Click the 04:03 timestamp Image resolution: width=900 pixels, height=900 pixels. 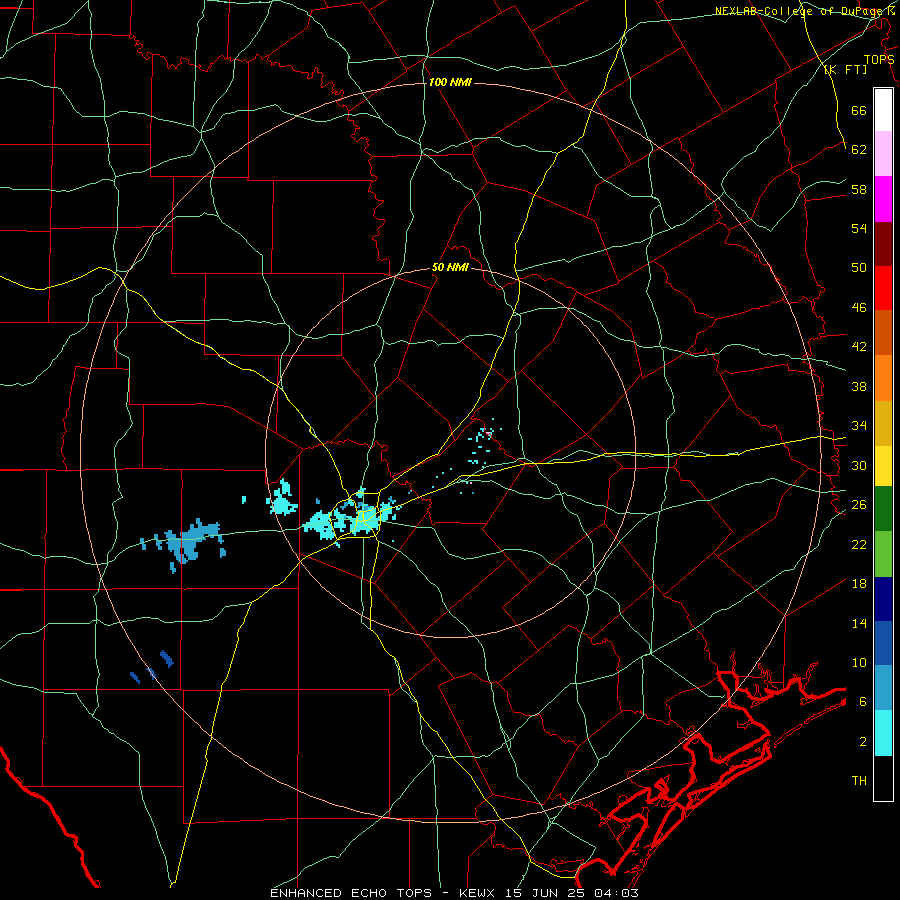(x=618, y=893)
